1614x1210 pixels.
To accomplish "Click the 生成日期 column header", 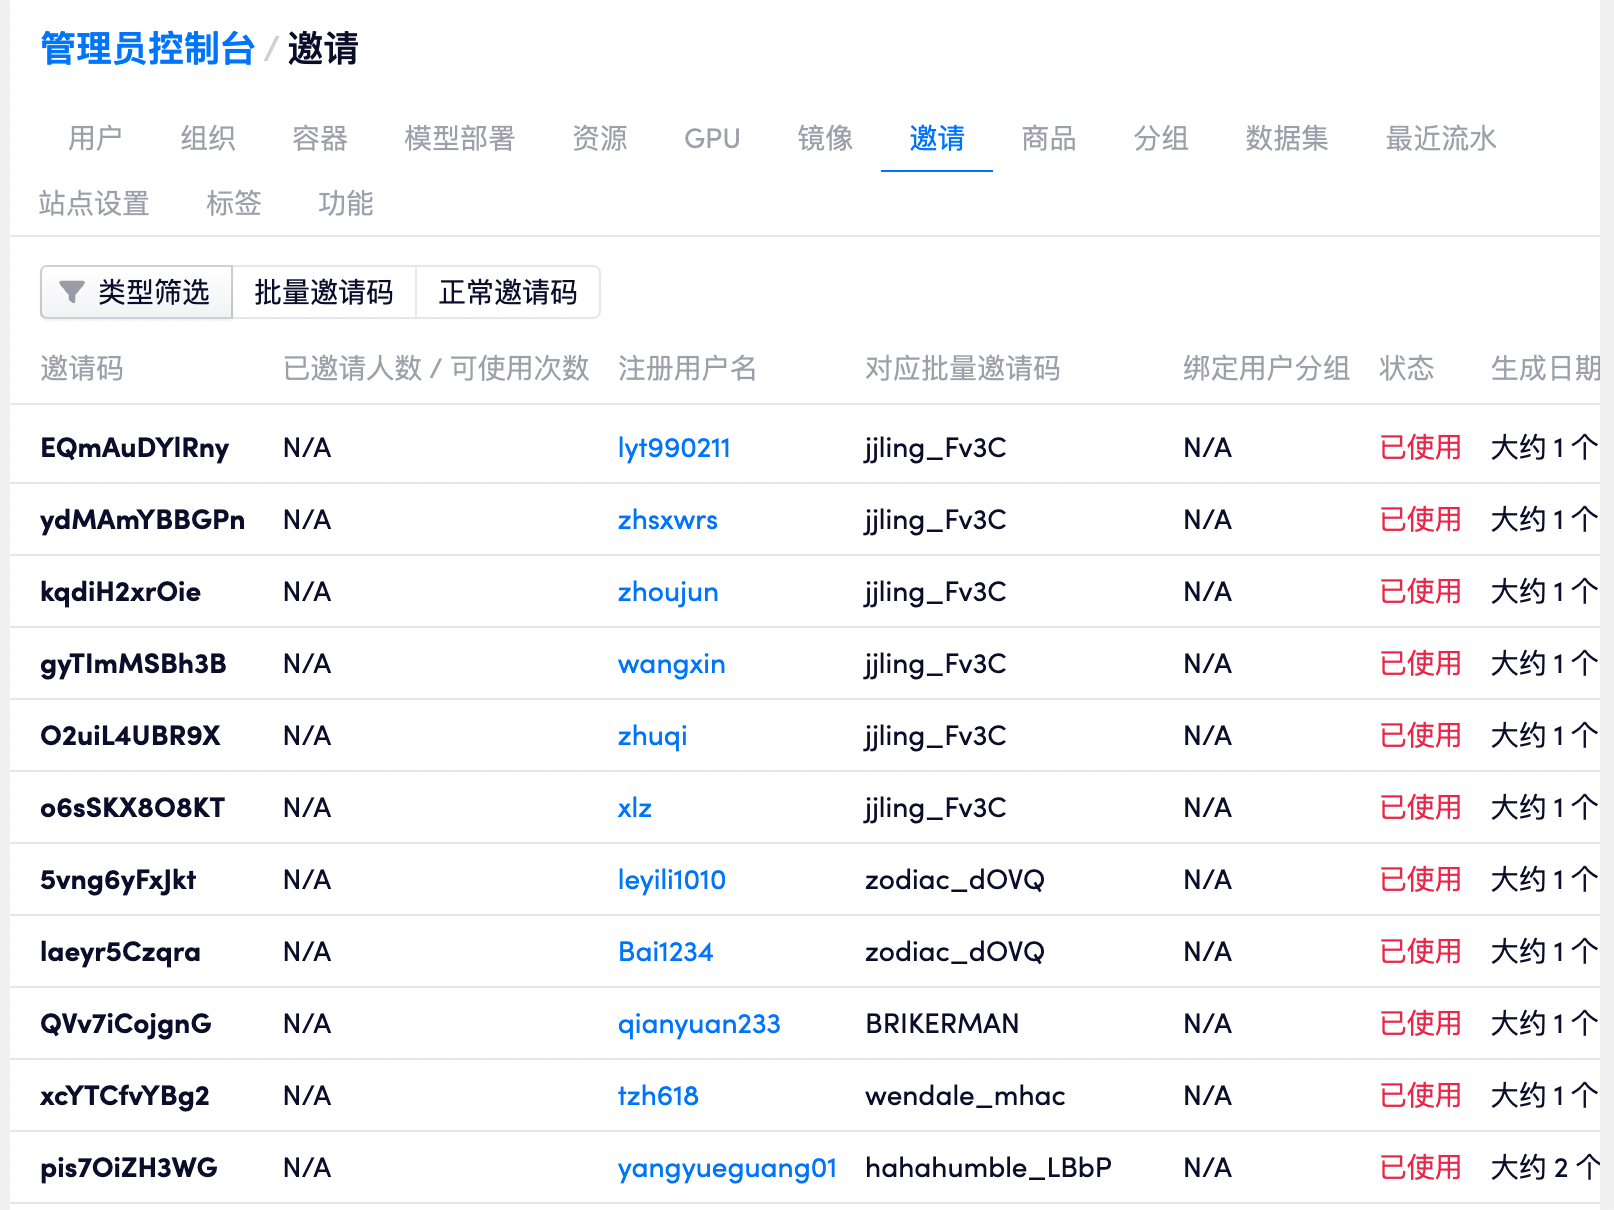I will pyautogui.click(x=1544, y=369).
